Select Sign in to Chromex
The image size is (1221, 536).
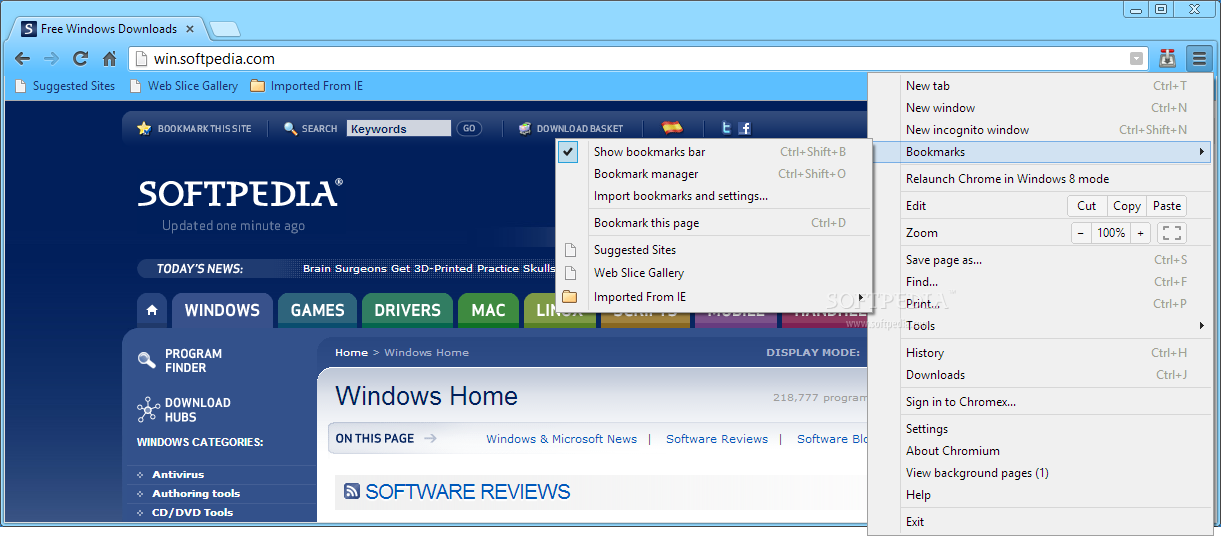pyautogui.click(x=1039, y=402)
